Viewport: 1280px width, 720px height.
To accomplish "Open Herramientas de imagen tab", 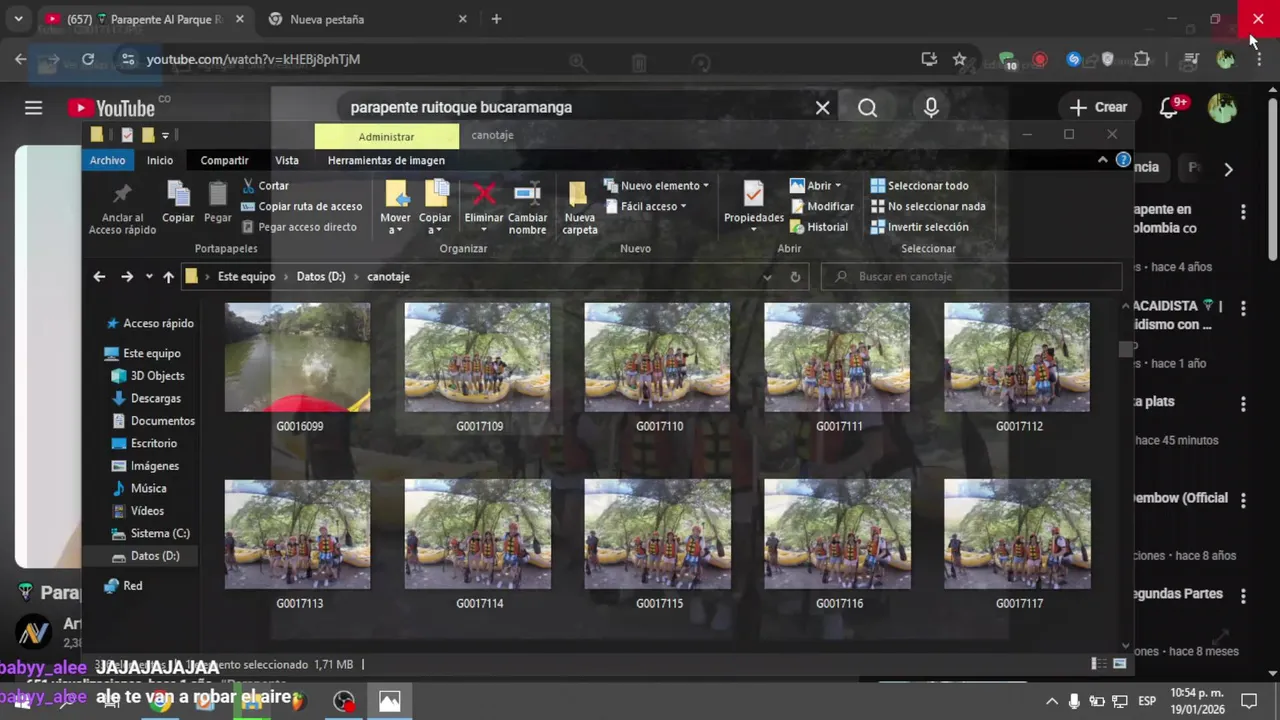I will click(x=386, y=160).
